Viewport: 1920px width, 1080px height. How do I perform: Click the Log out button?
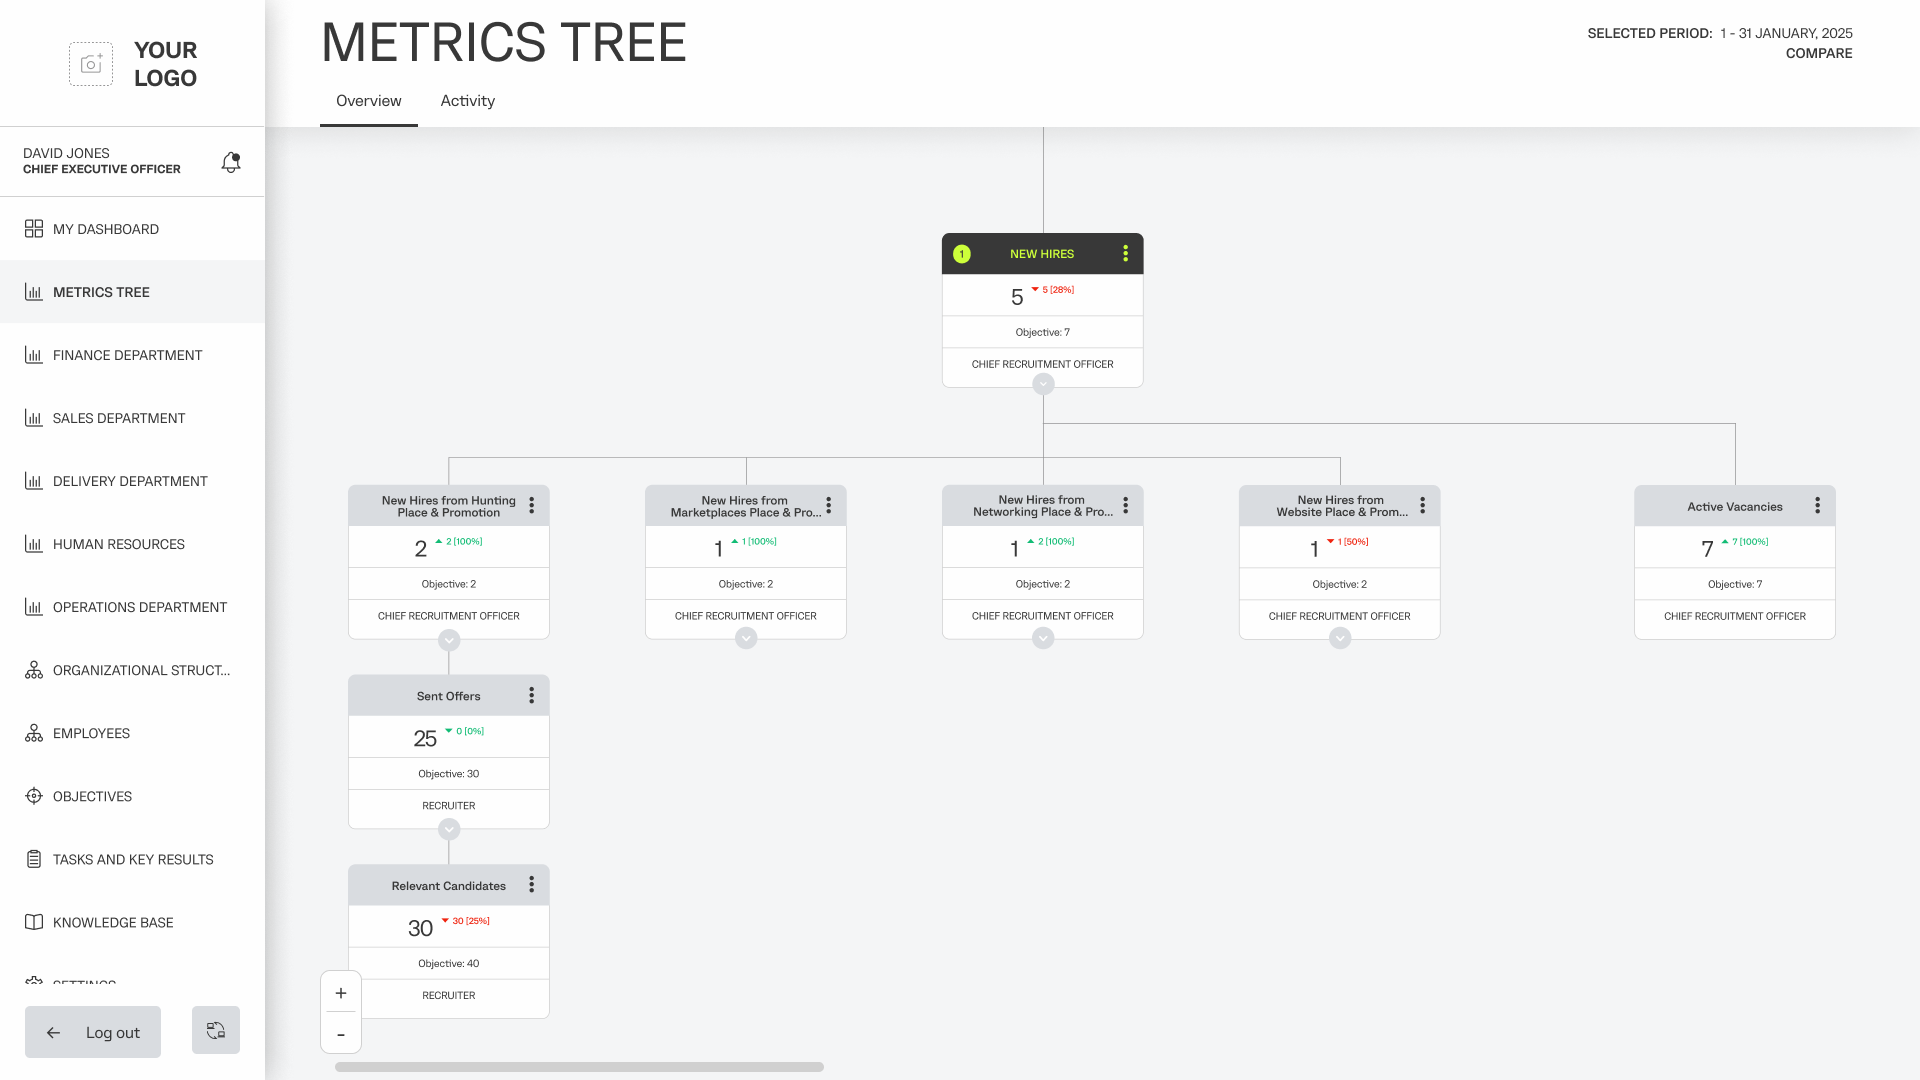(93, 1032)
